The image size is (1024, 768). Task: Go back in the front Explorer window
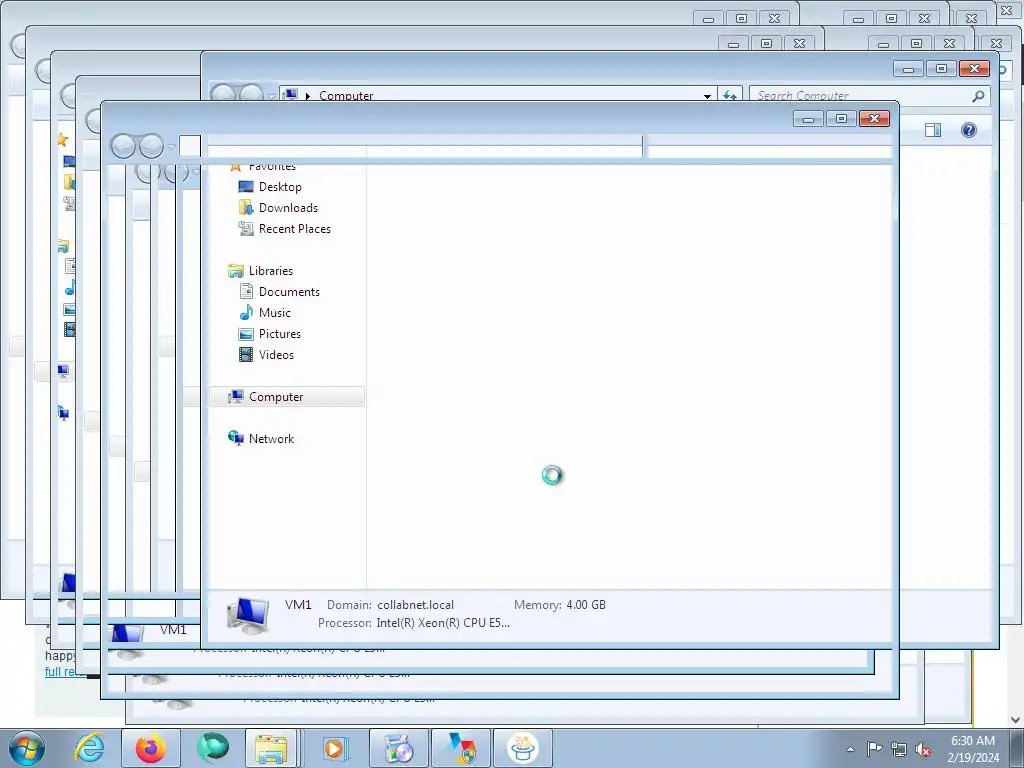coord(123,146)
